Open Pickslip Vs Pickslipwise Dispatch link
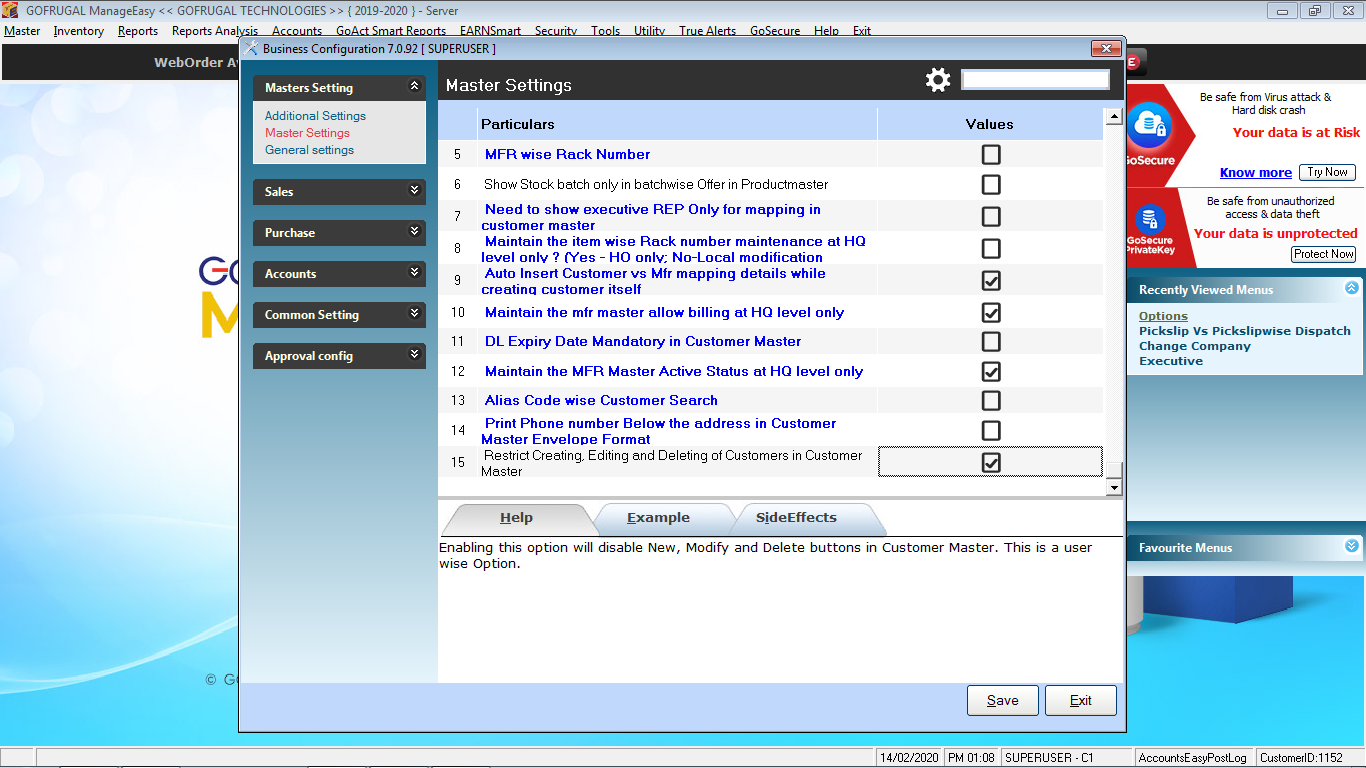1366x768 pixels. [1245, 331]
